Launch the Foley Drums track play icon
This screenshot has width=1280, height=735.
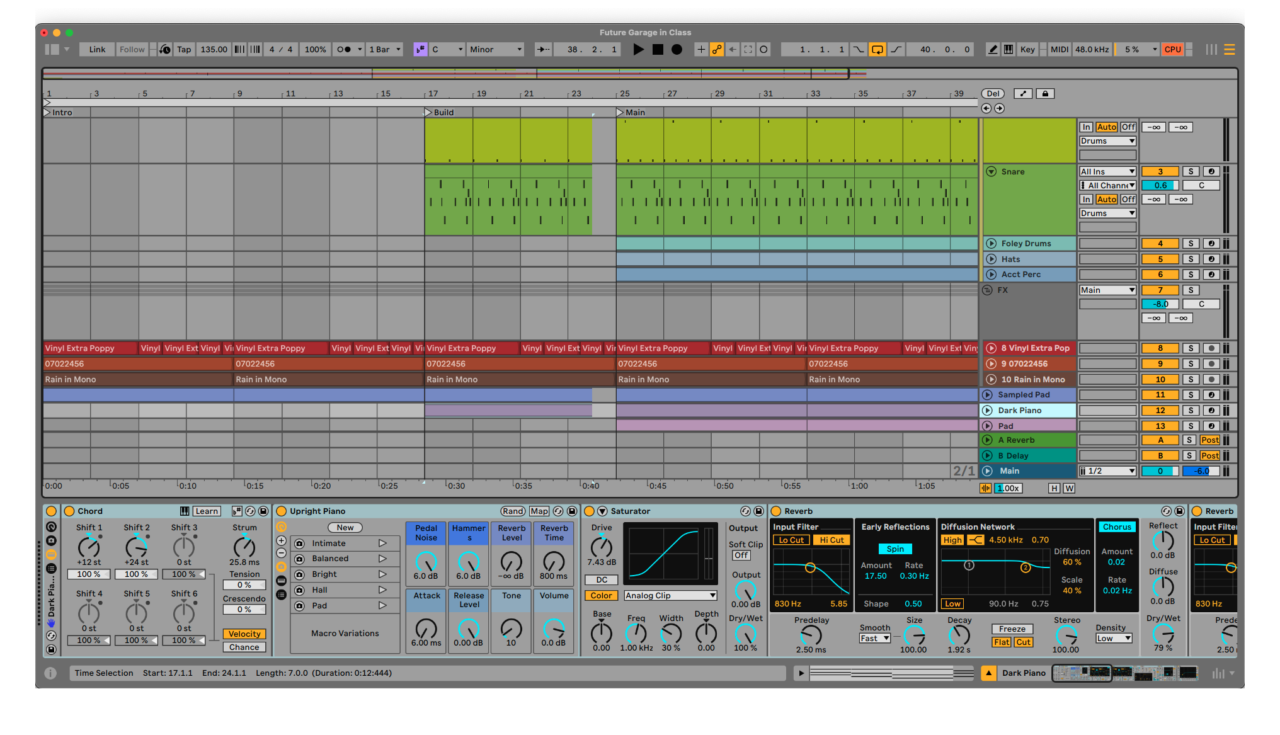coord(991,243)
